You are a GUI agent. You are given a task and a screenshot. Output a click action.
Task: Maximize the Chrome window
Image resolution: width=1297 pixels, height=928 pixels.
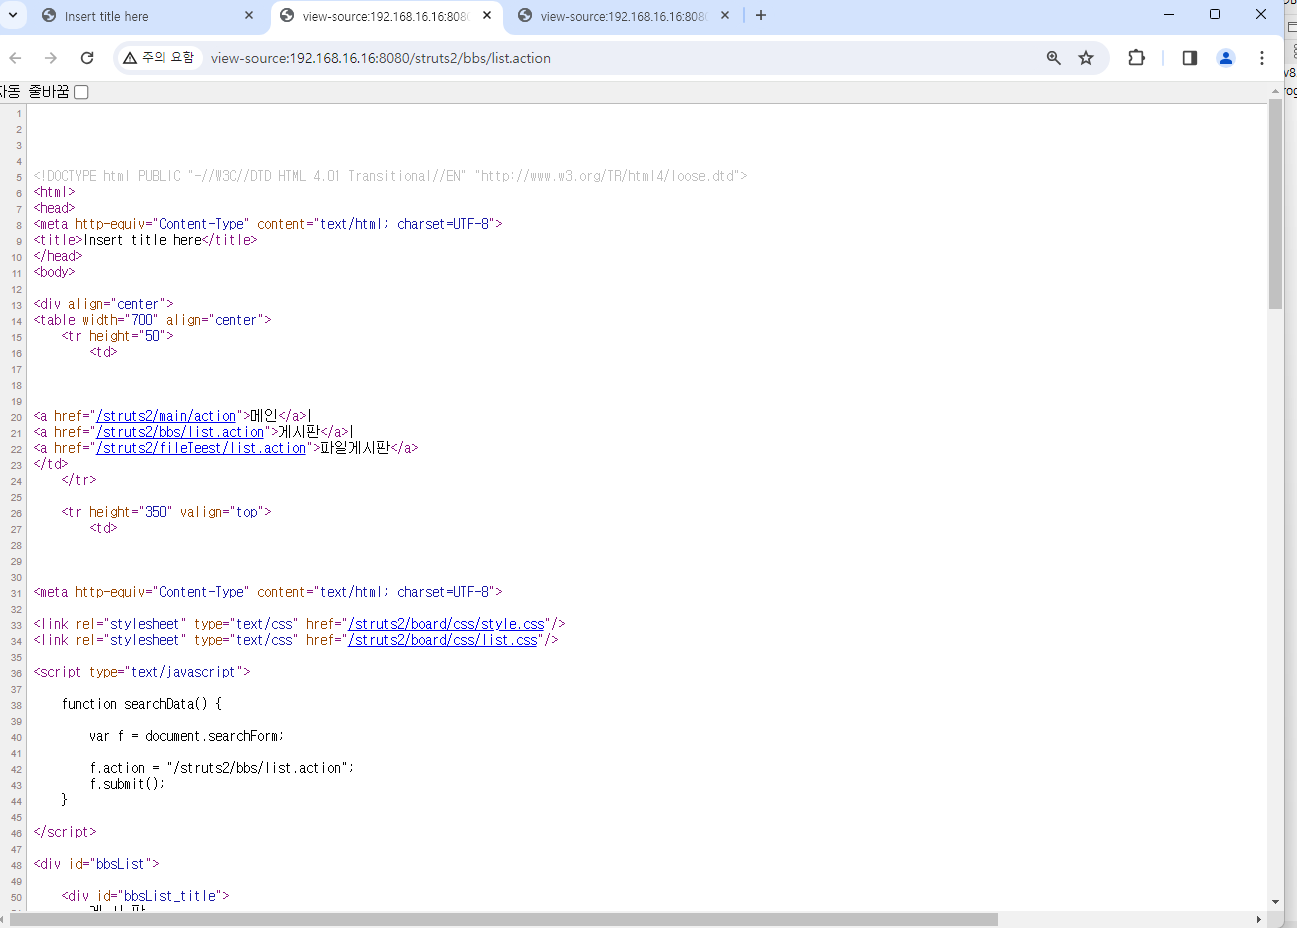(1215, 15)
